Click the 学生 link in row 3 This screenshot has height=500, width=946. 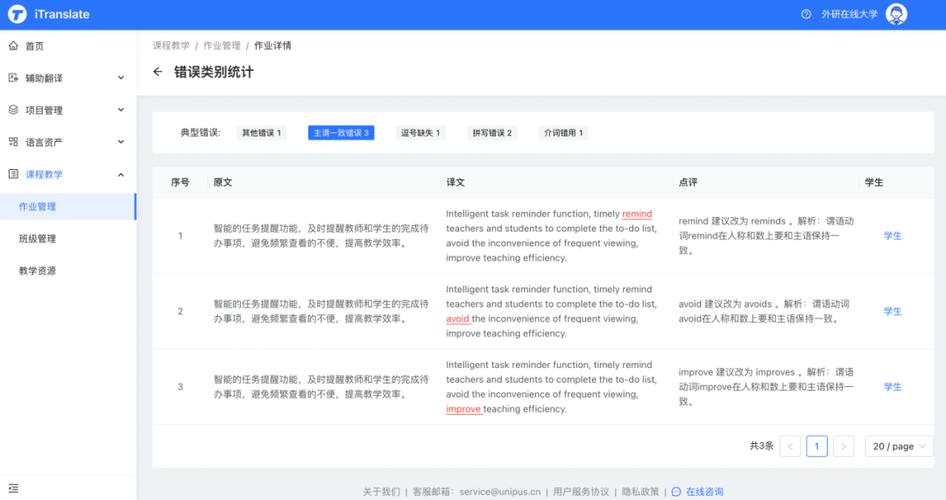pyautogui.click(x=893, y=387)
